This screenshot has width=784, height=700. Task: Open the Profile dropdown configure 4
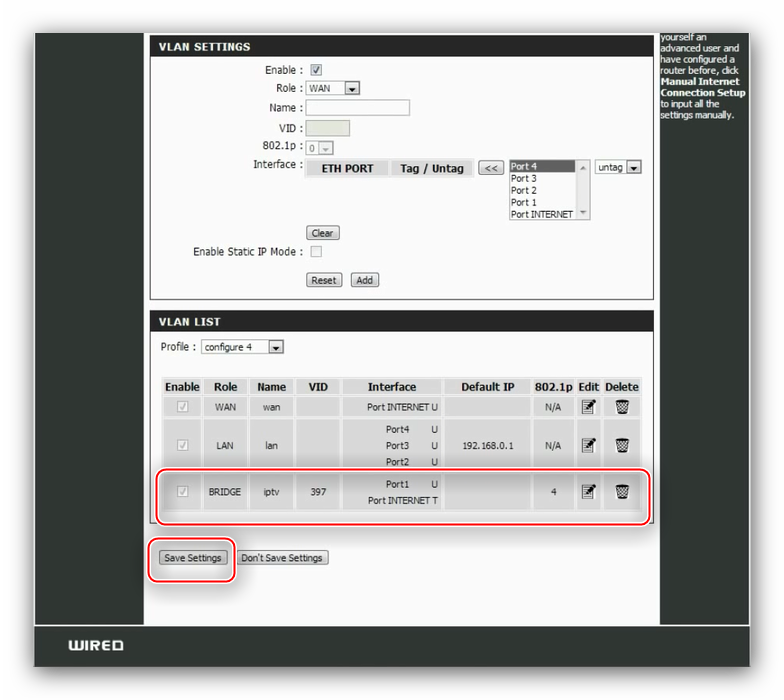click(242, 347)
